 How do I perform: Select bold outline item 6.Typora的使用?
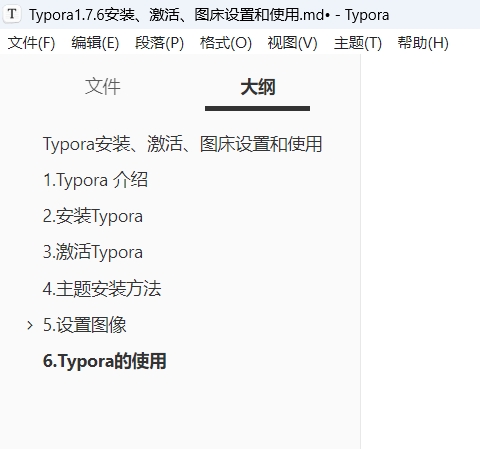(104, 361)
